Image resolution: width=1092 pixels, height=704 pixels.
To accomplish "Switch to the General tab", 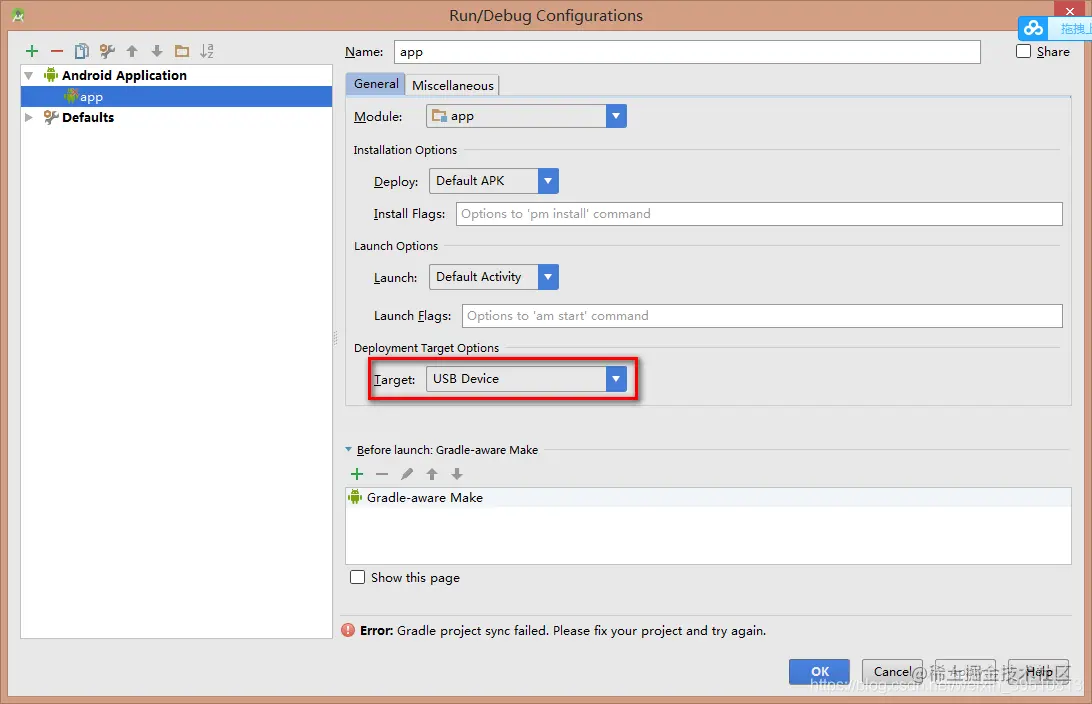I will (x=375, y=84).
